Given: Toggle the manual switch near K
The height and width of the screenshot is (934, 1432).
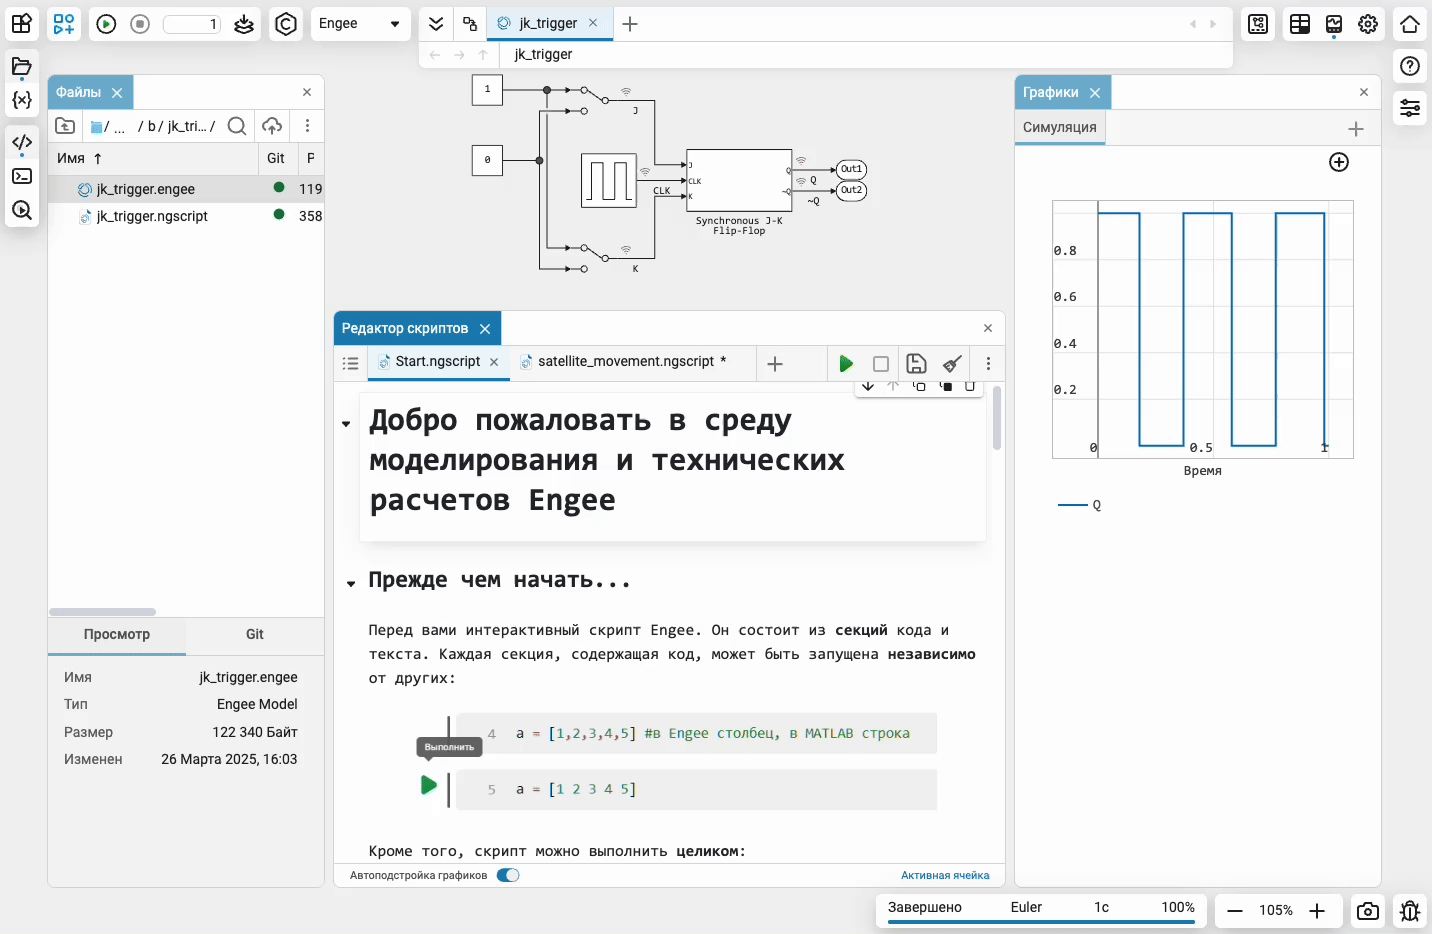Looking at the screenshot, I should [597, 257].
